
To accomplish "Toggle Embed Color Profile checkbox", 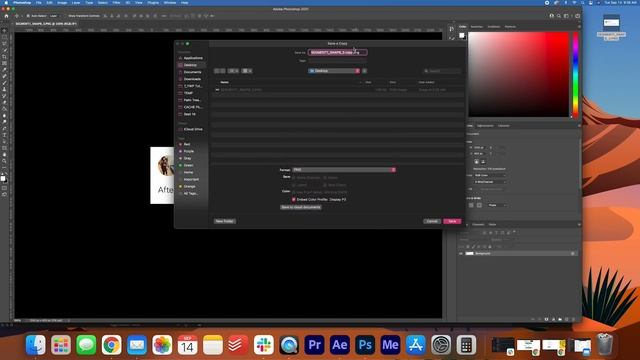I will [x=293, y=200].
